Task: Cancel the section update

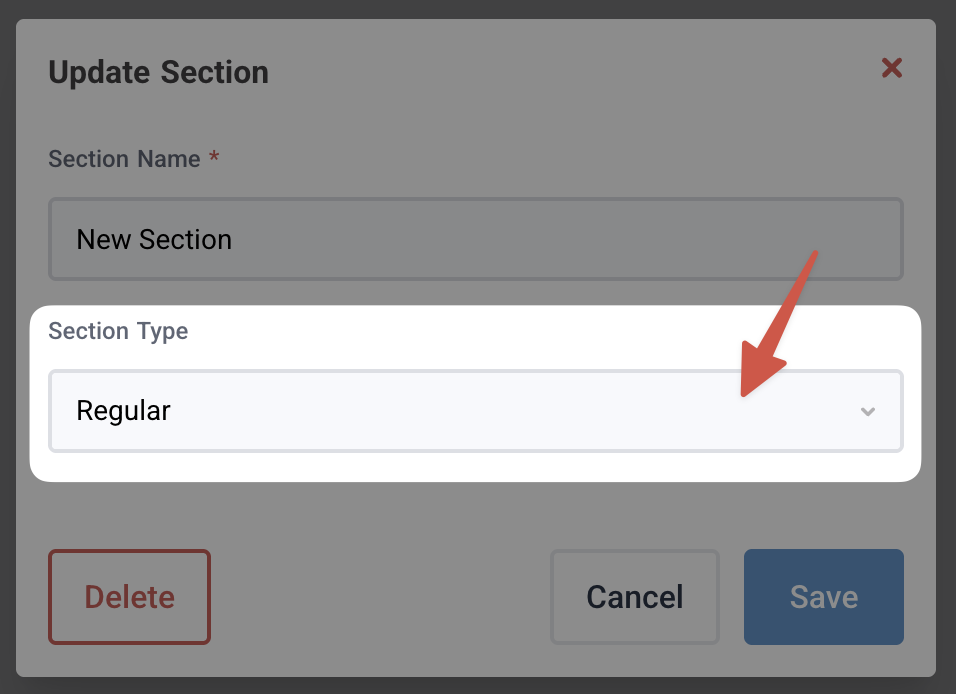Action: coord(634,597)
